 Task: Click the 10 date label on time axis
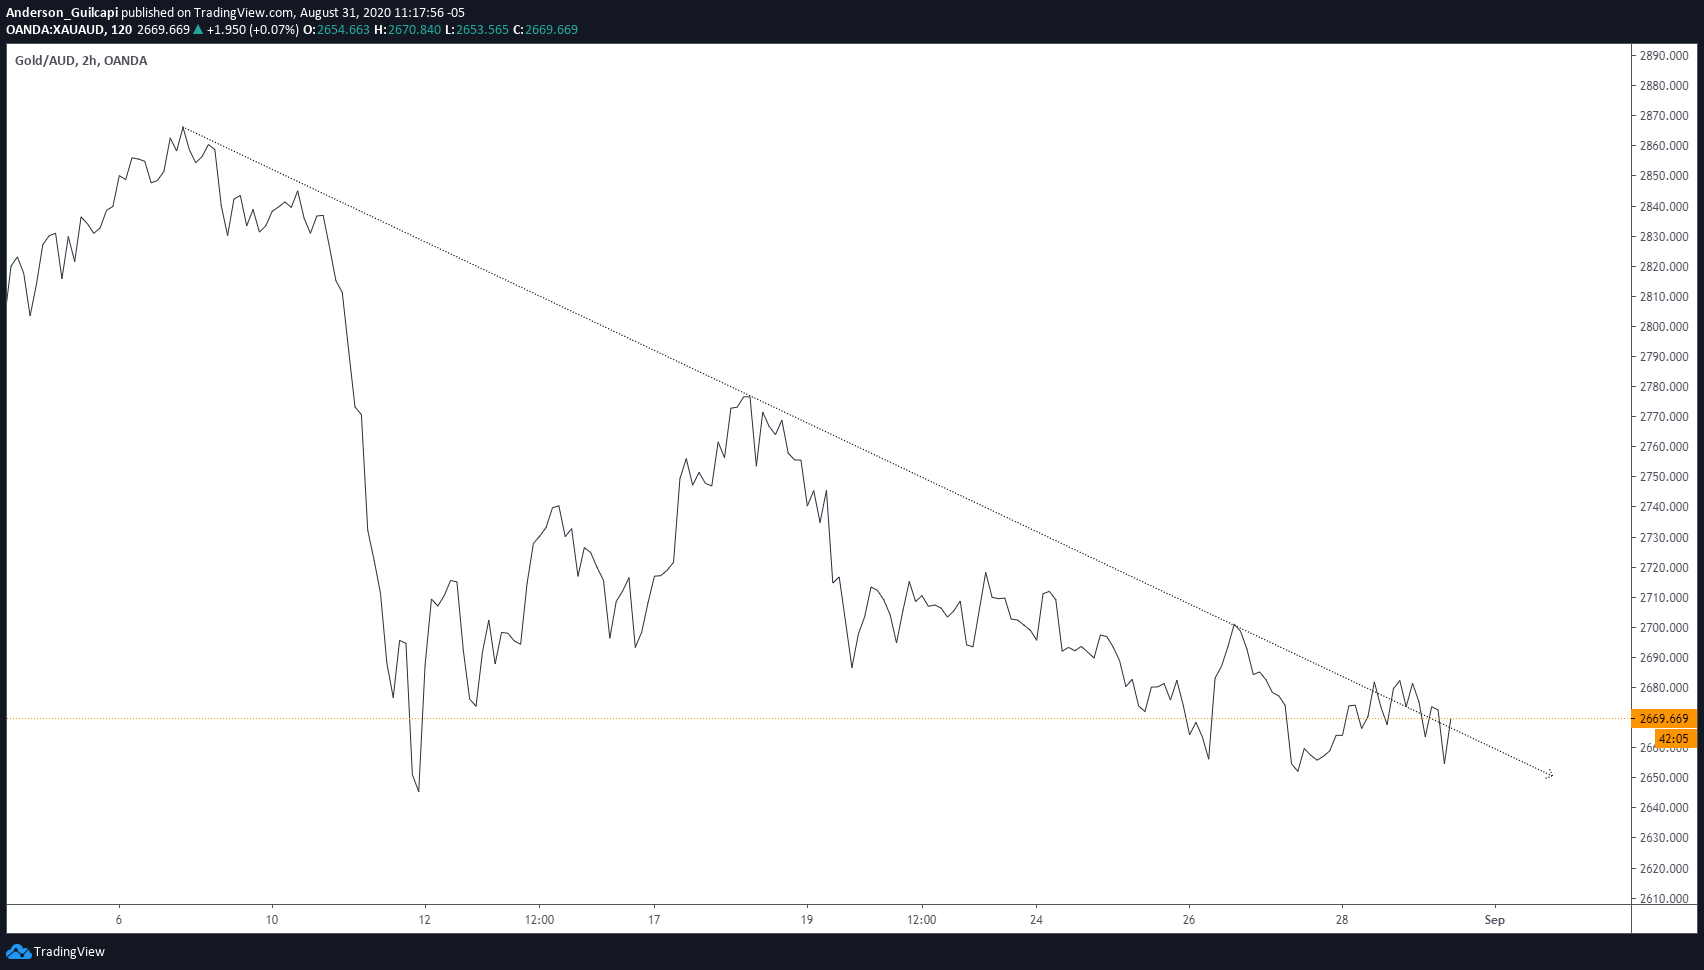click(x=272, y=919)
